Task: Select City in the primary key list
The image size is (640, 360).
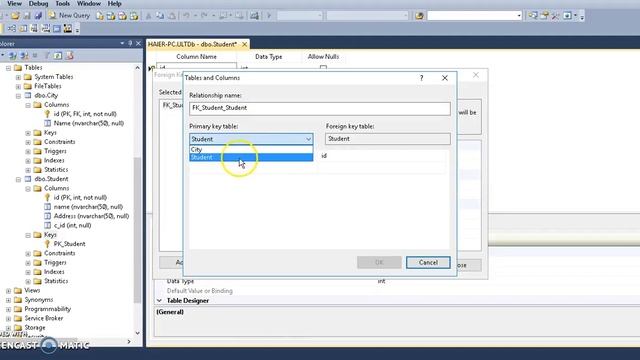Action: [x=251, y=149]
